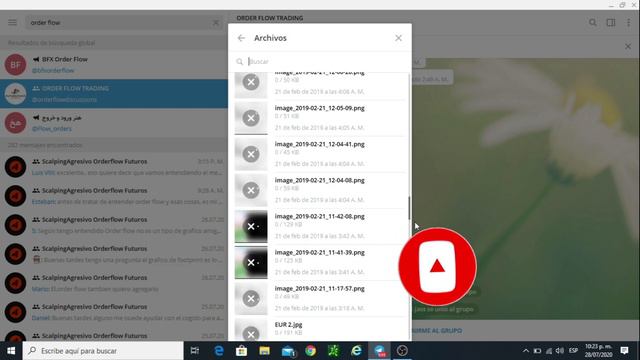Toggle the chat info side panel

point(611,22)
